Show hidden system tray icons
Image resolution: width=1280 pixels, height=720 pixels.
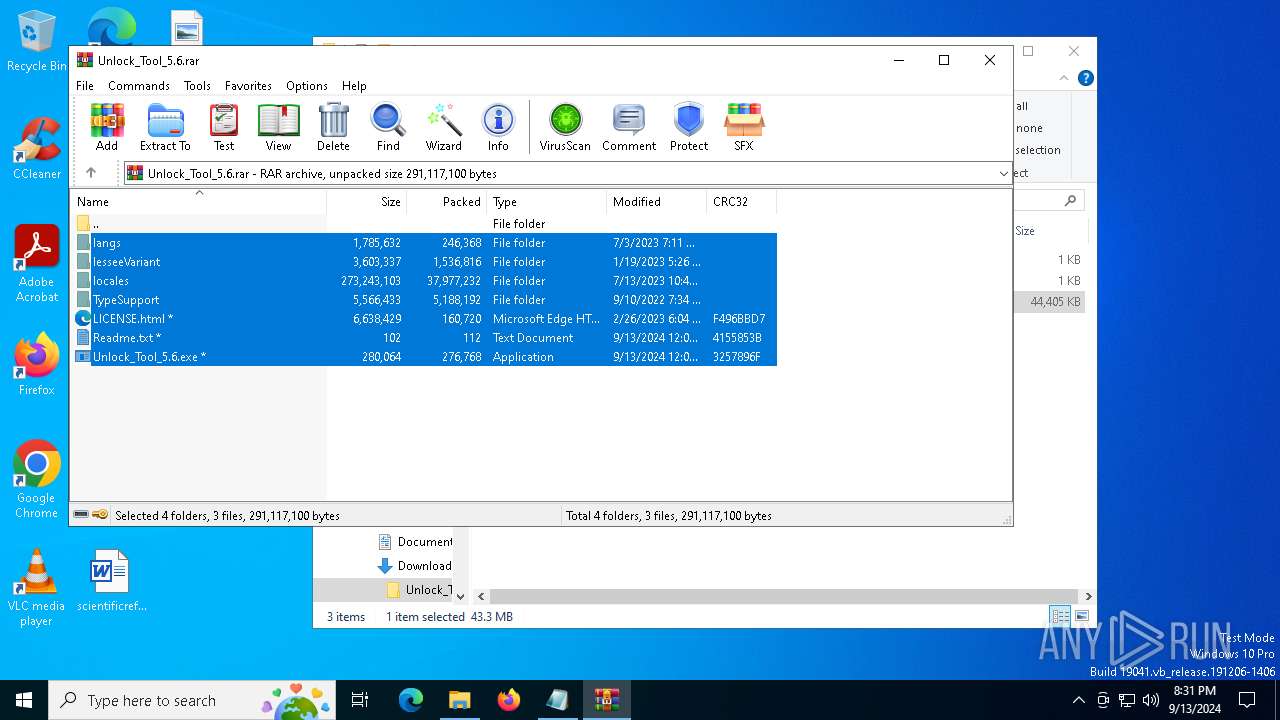tap(1078, 700)
